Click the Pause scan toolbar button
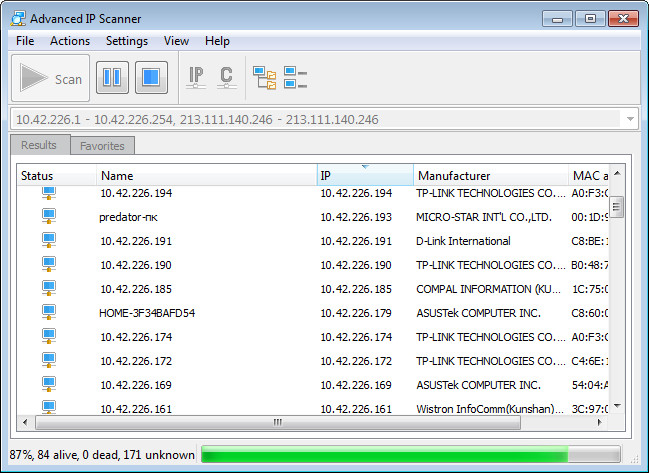The image size is (649, 473). 112,78
